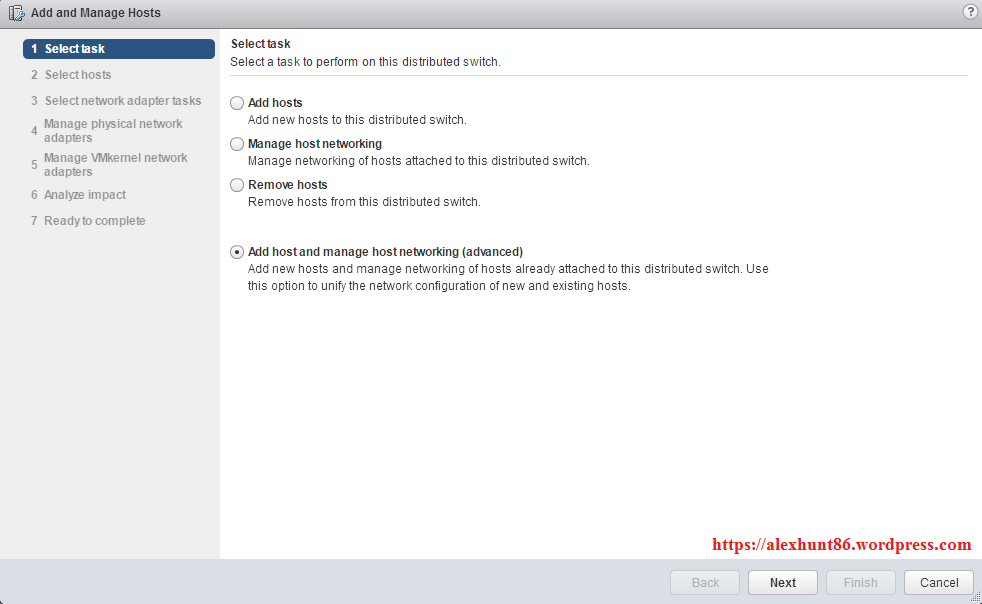Open Manage physical network adapters step
The width and height of the screenshot is (982, 604).
point(113,131)
